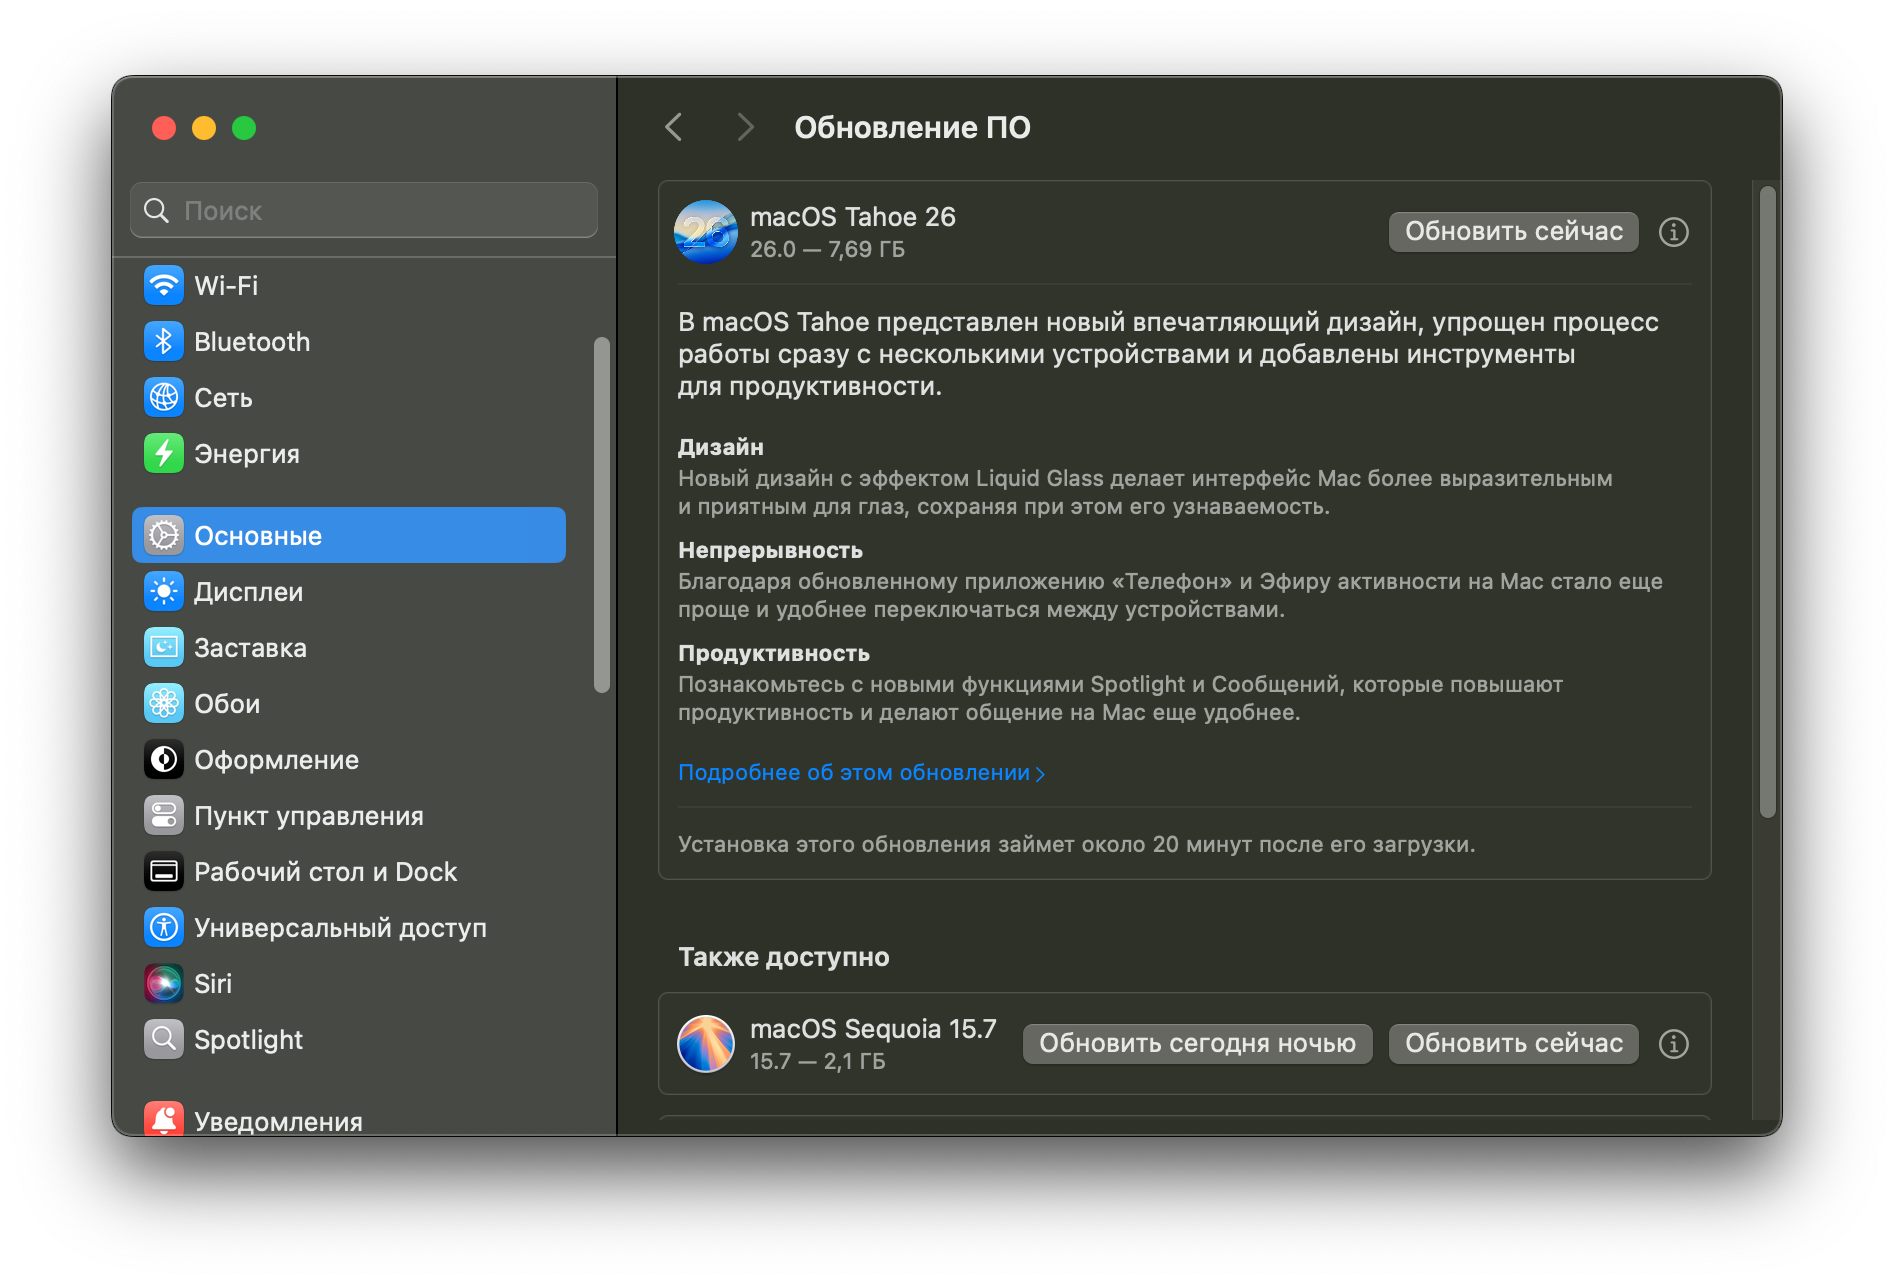Select Энергия in the sidebar
1894x1284 pixels.
click(x=349, y=454)
